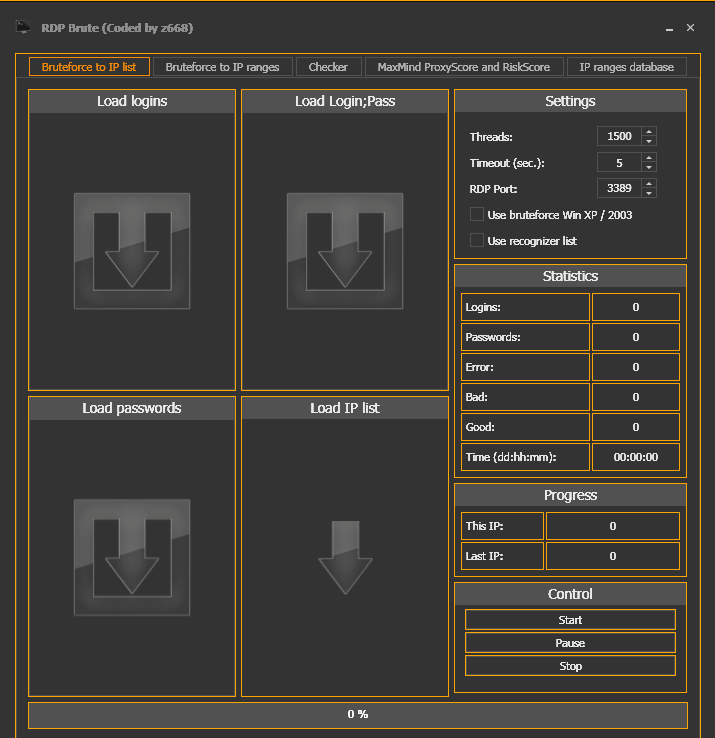This screenshot has width=715, height=738.
Task: Switch to Bruteforce to IP ranges tab
Action: [223, 67]
